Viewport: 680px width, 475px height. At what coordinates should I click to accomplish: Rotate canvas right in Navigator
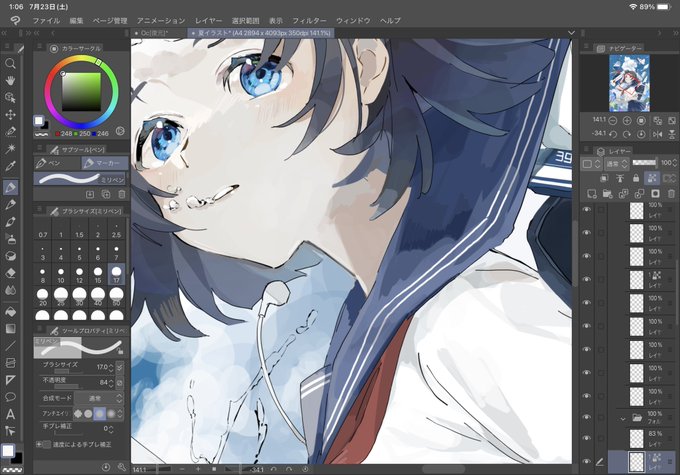(x=627, y=134)
